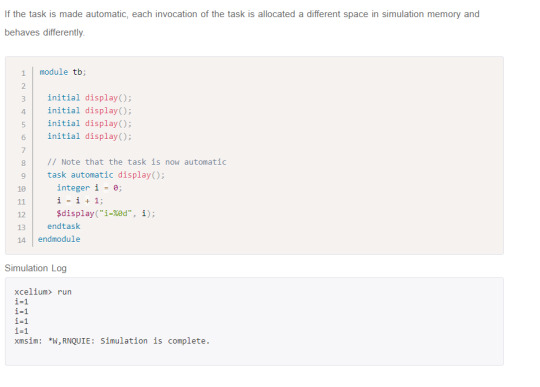Click the 'i = i + 1;' statement
This screenshot has width=540, height=387.
pos(80,200)
